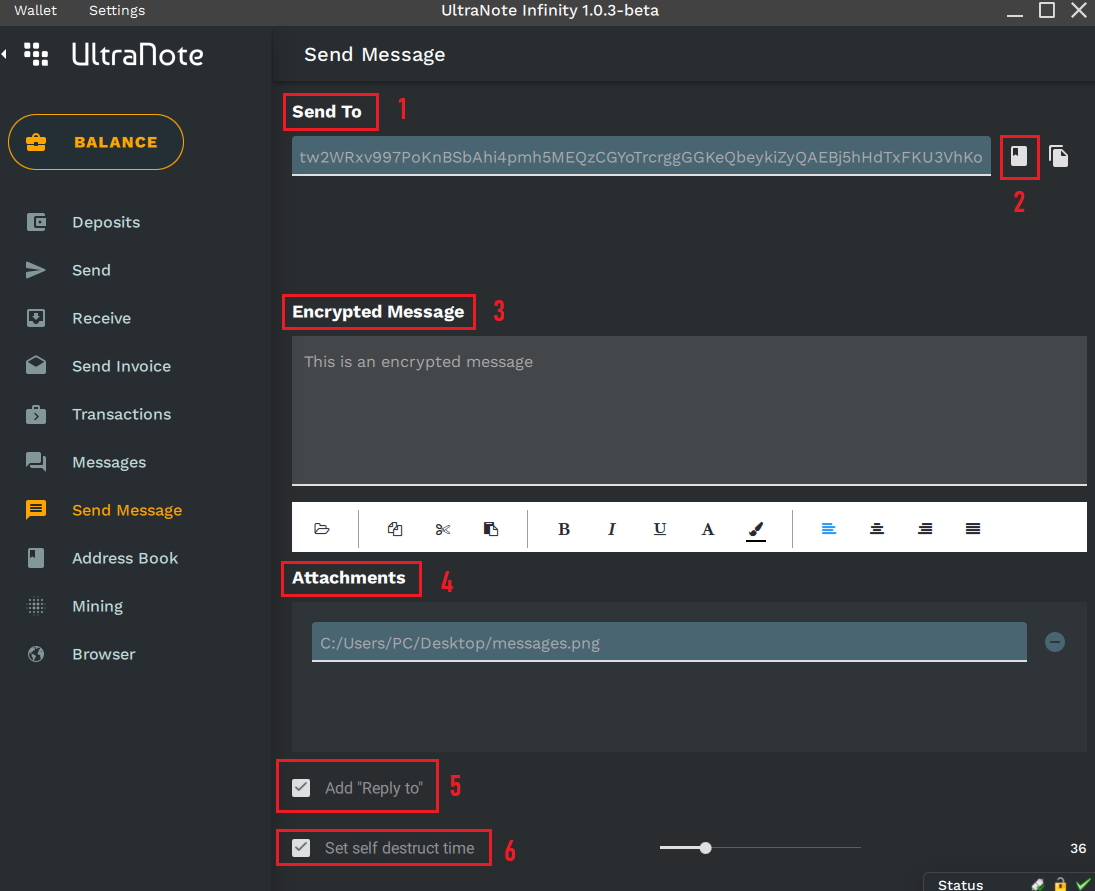Toggle underline formatting
Image resolution: width=1095 pixels, height=891 pixels.
(660, 529)
